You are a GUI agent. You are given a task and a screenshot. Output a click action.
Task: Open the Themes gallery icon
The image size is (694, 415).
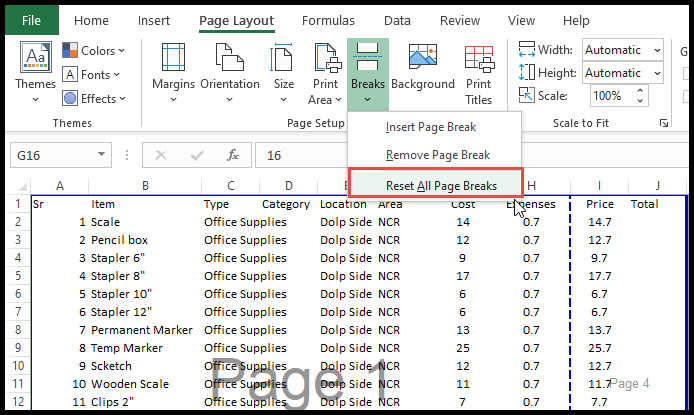[35, 57]
